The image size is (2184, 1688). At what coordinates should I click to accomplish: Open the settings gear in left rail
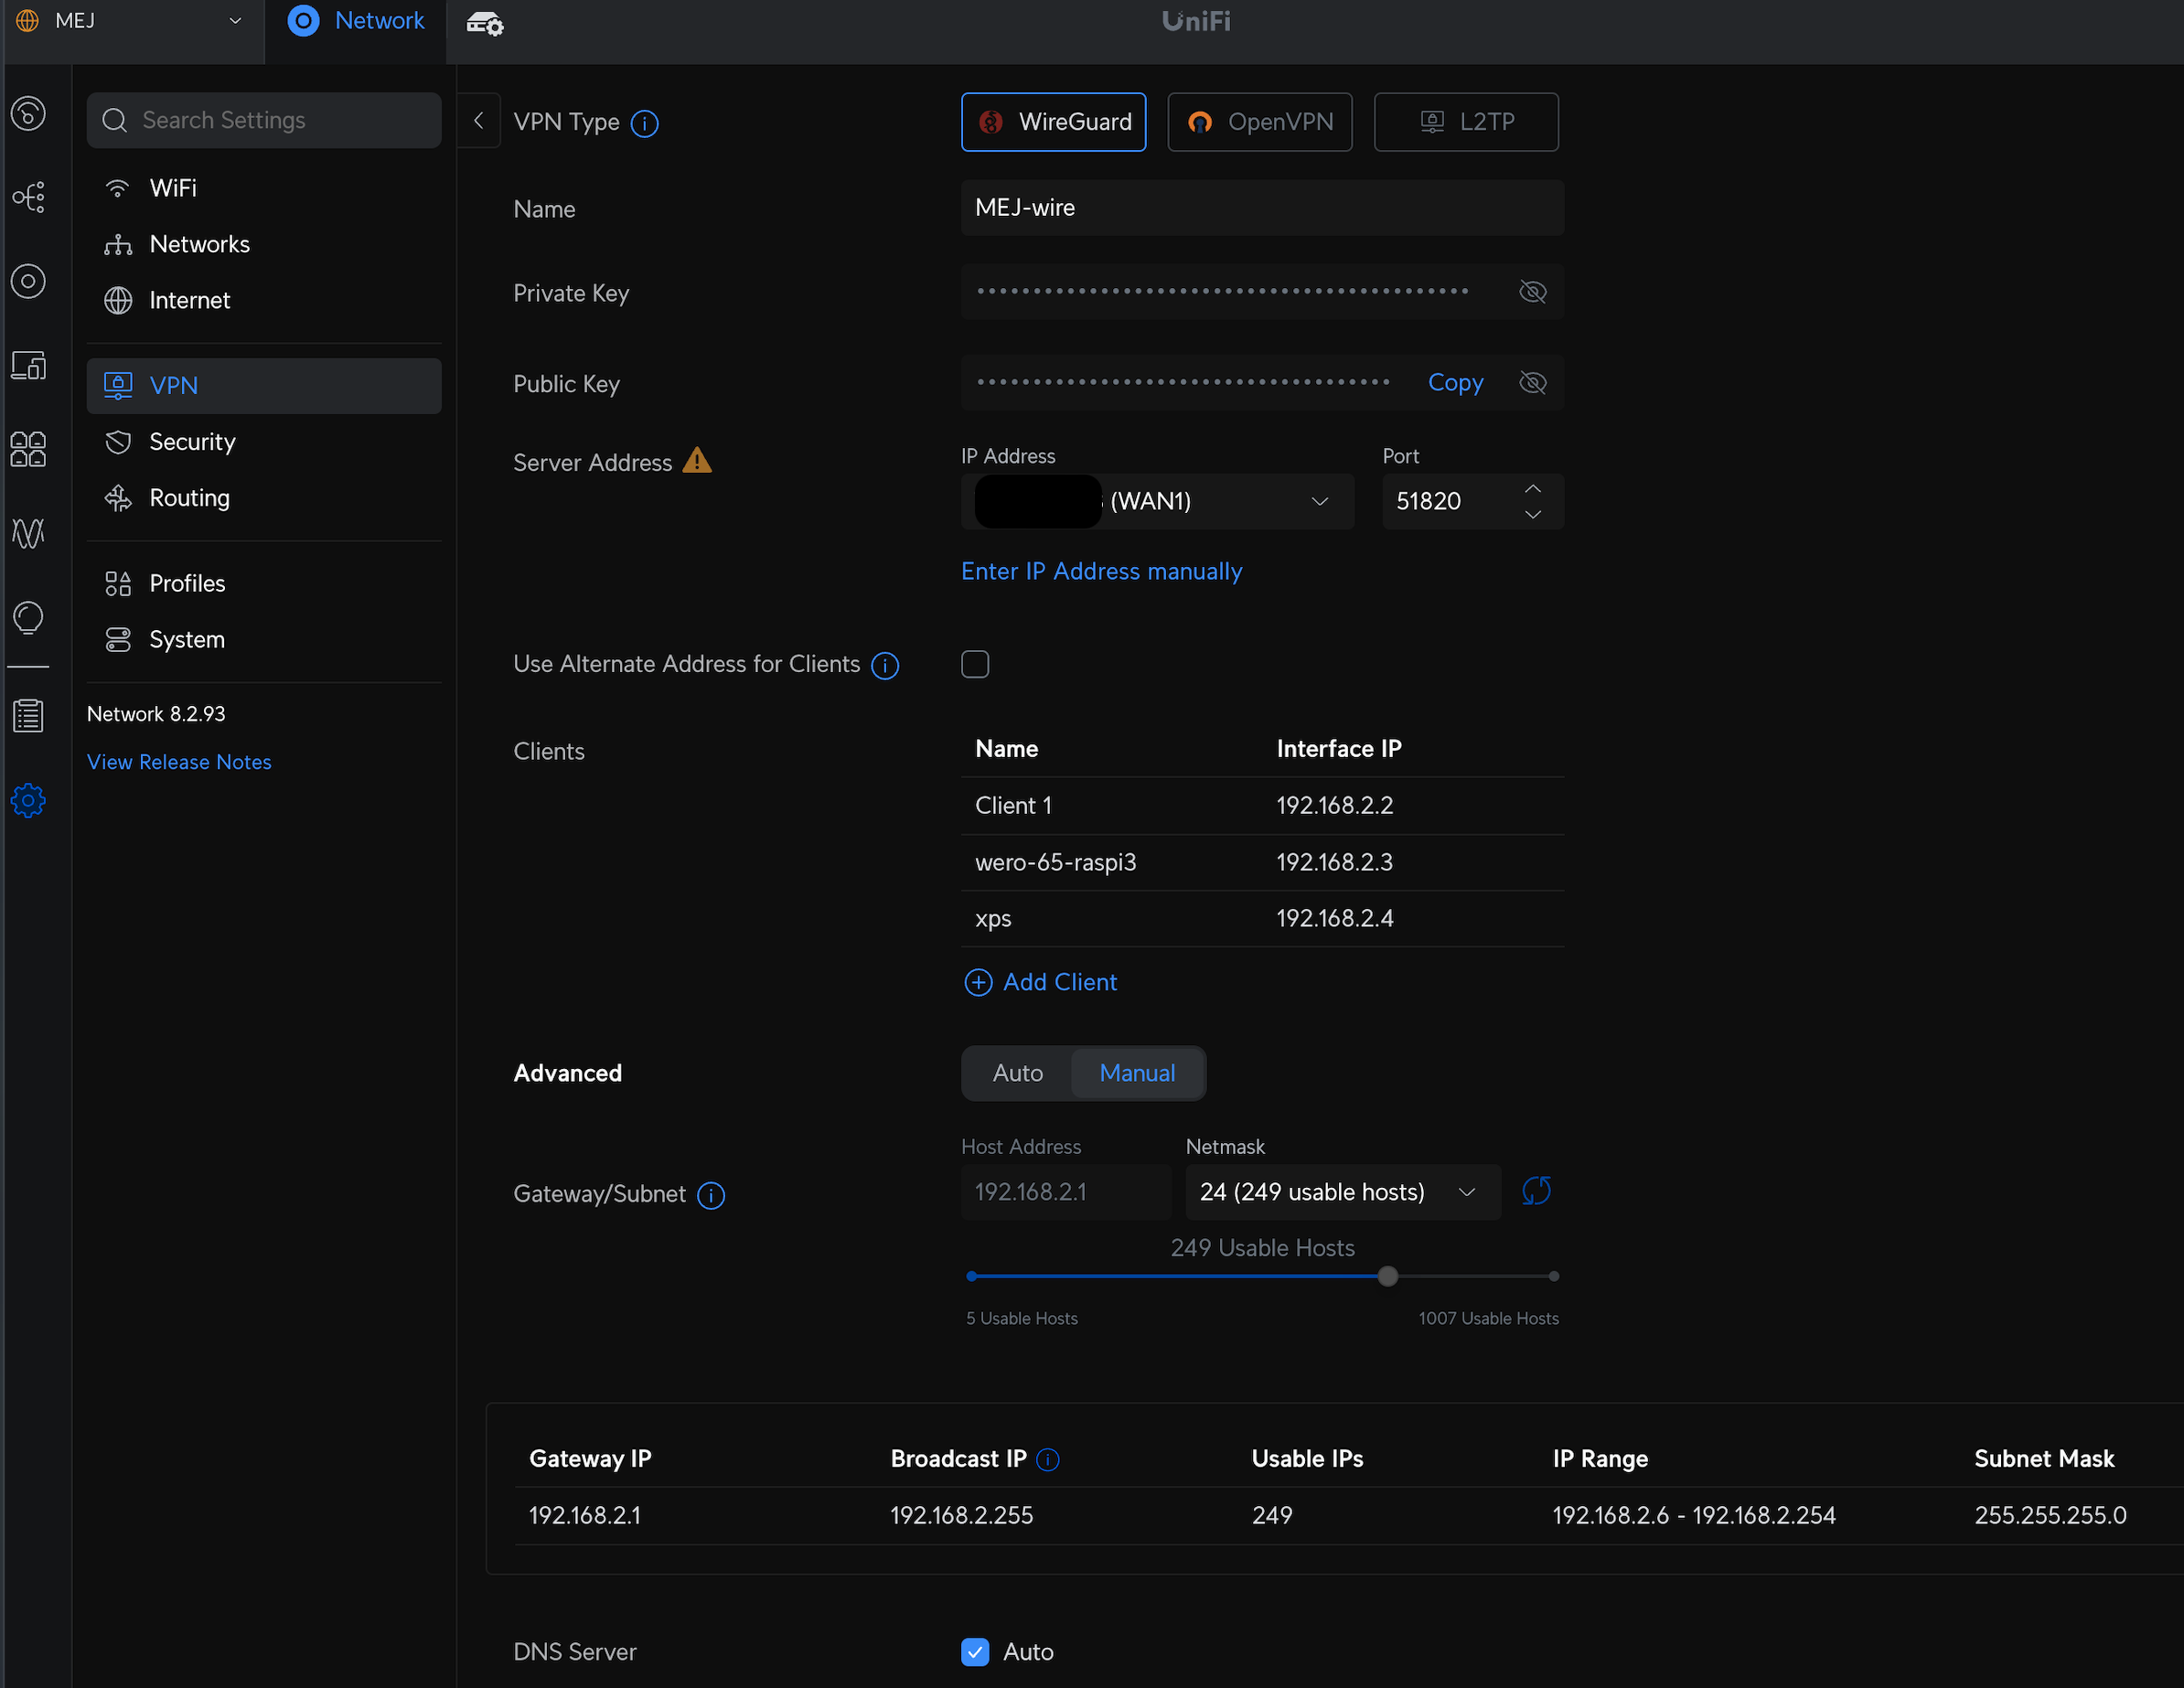tap(28, 800)
